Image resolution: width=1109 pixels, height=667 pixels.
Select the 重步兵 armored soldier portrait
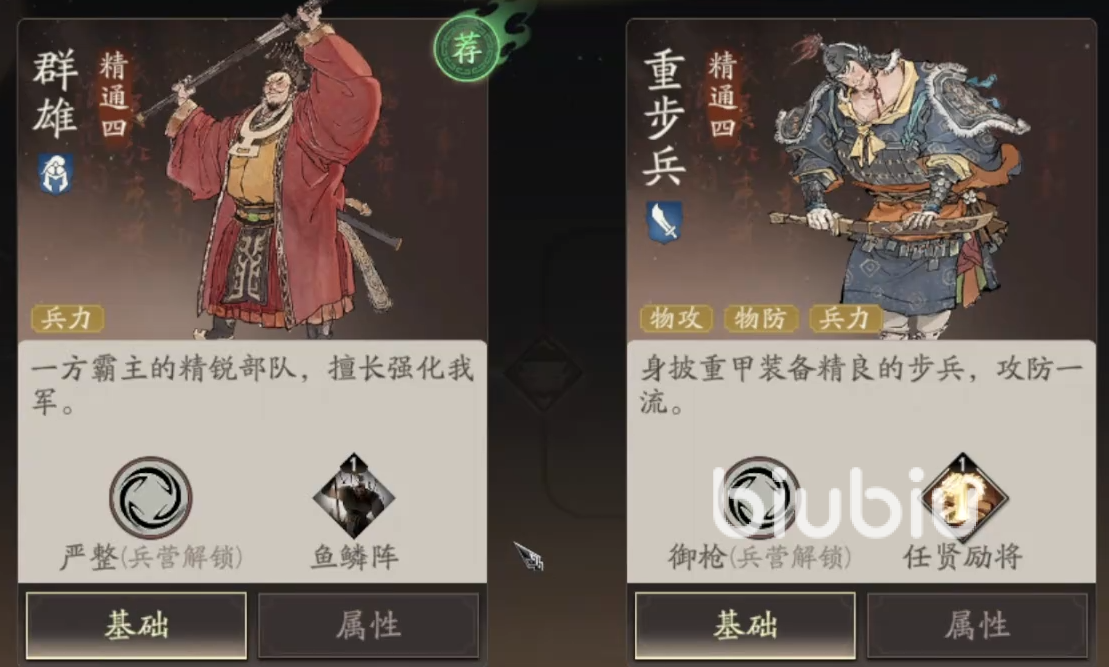pyautogui.click(x=898, y=184)
